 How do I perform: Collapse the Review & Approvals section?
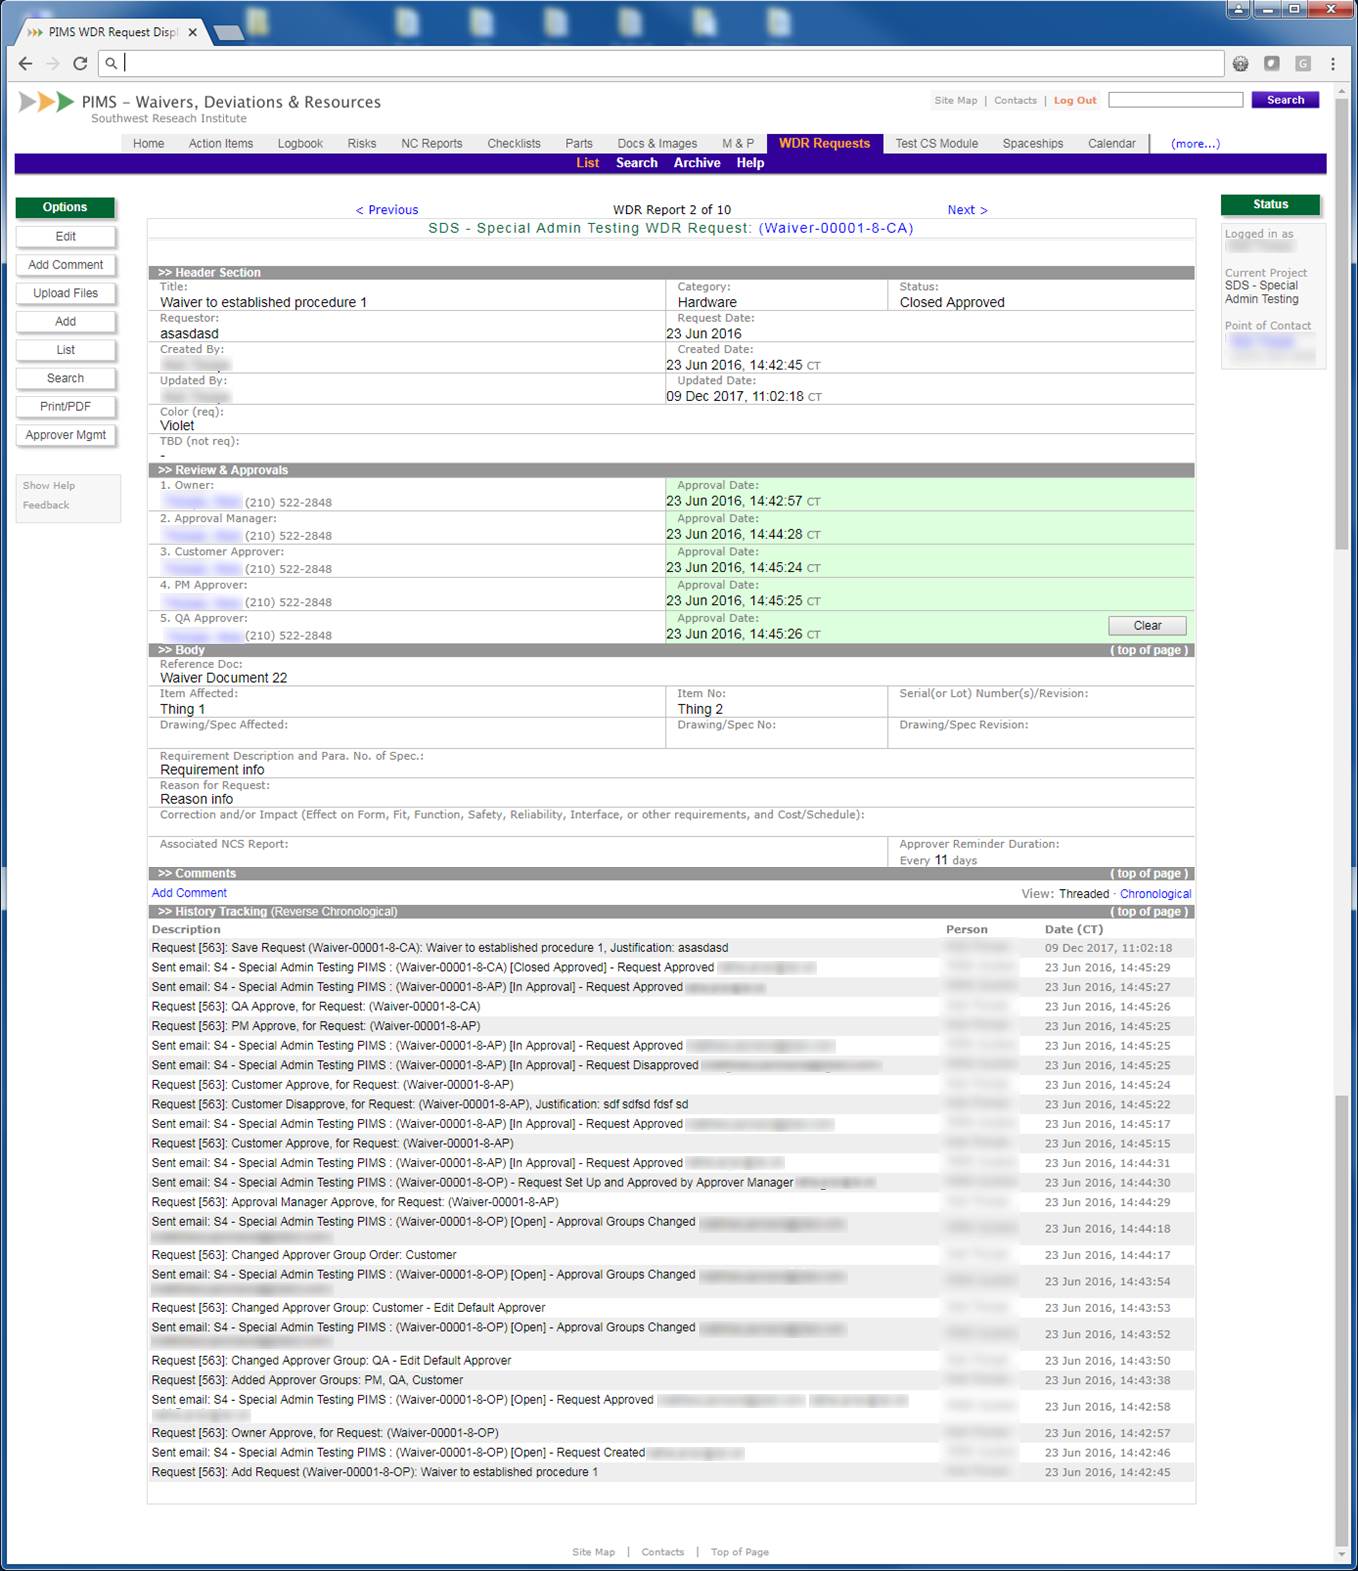(x=222, y=470)
